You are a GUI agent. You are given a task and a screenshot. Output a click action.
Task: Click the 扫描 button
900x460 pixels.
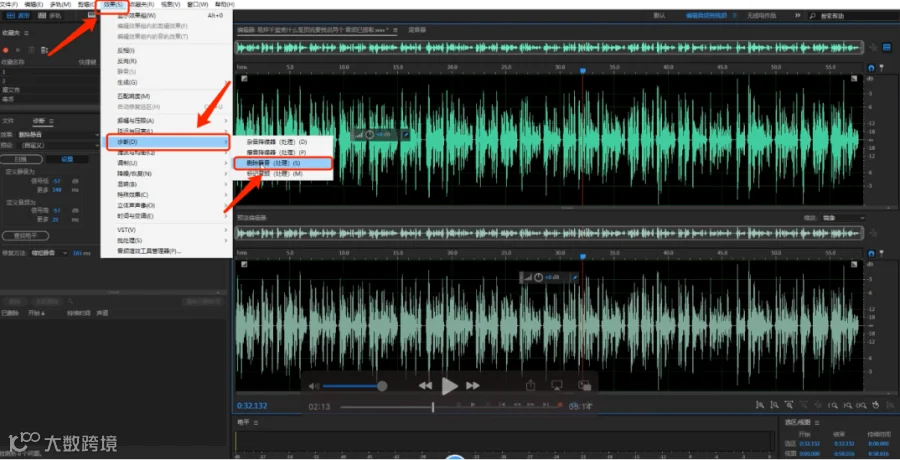pos(22,159)
